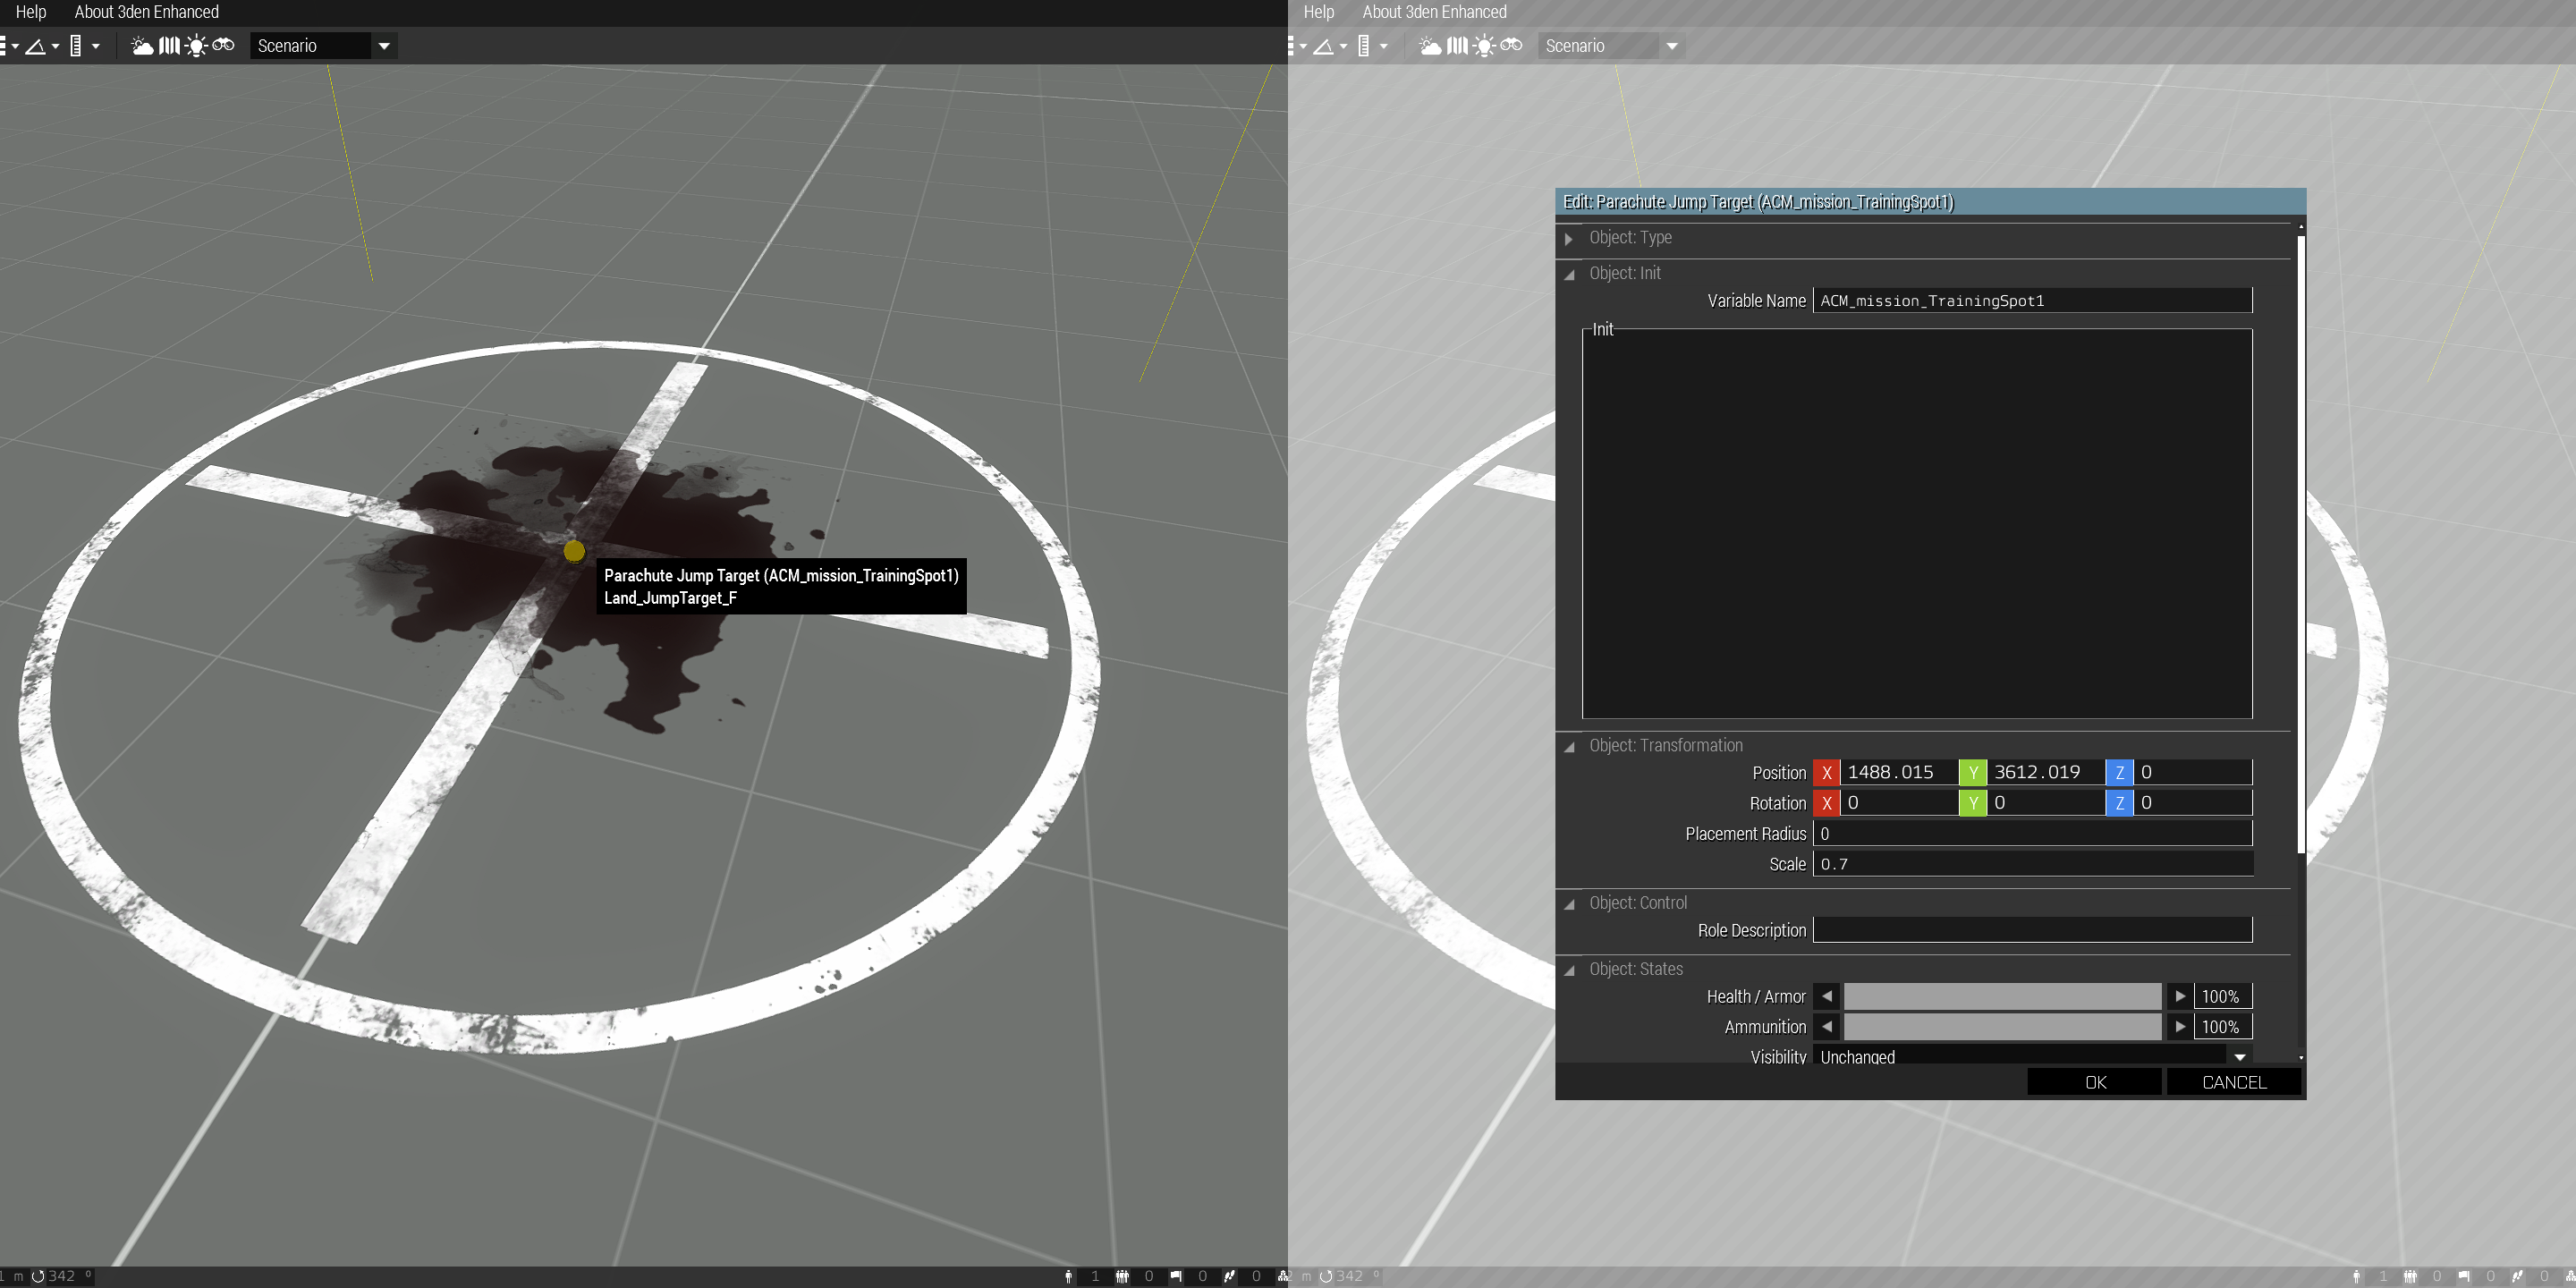Click the red X label beside Position
Viewport: 2576px width, 1288px height.
[x=1826, y=772]
